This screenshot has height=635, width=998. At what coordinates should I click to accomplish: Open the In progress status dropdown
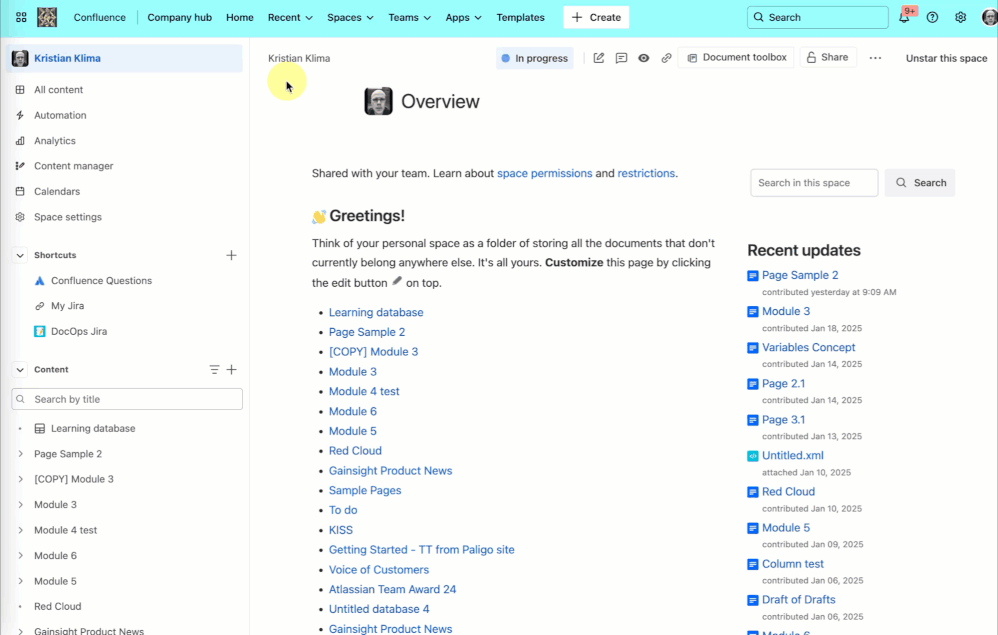click(x=535, y=58)
